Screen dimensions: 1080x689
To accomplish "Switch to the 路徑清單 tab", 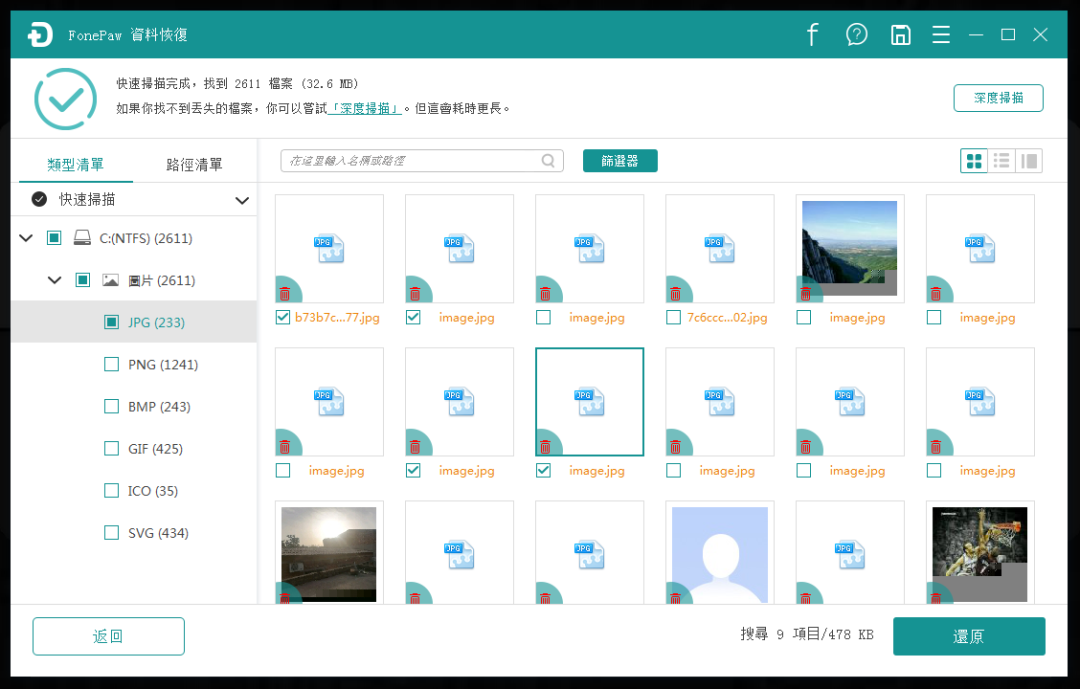I will pyautogui.click(x=194, y=165).
